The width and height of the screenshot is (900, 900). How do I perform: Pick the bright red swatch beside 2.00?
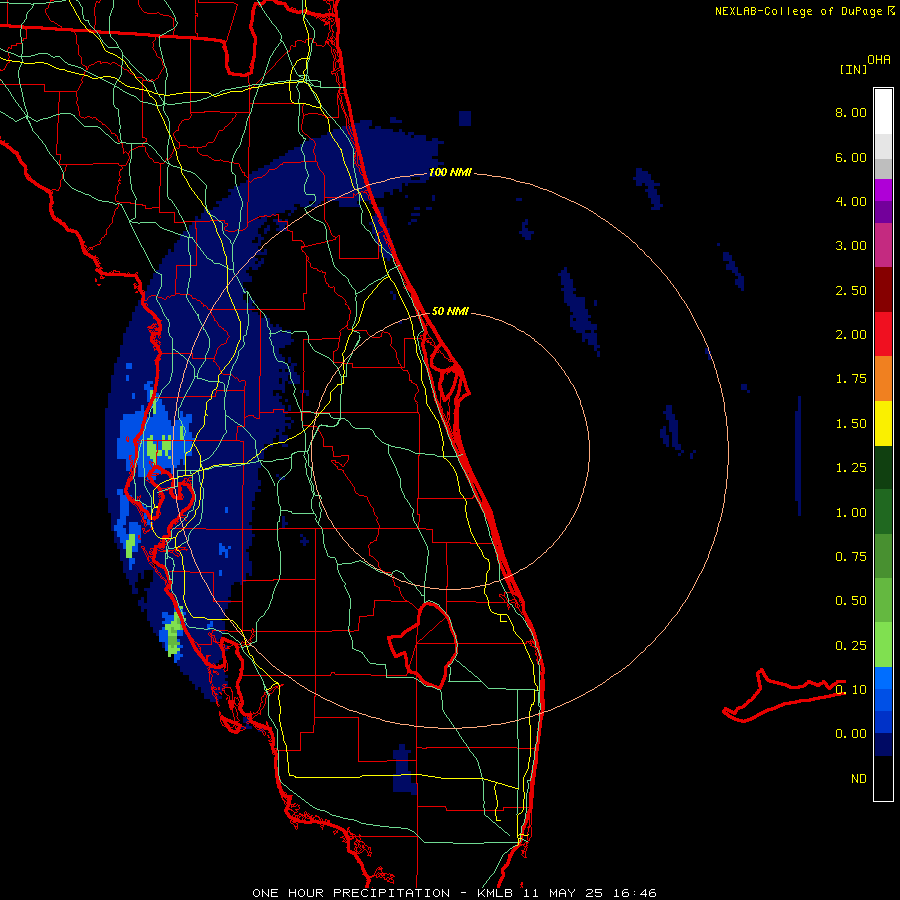883,334
